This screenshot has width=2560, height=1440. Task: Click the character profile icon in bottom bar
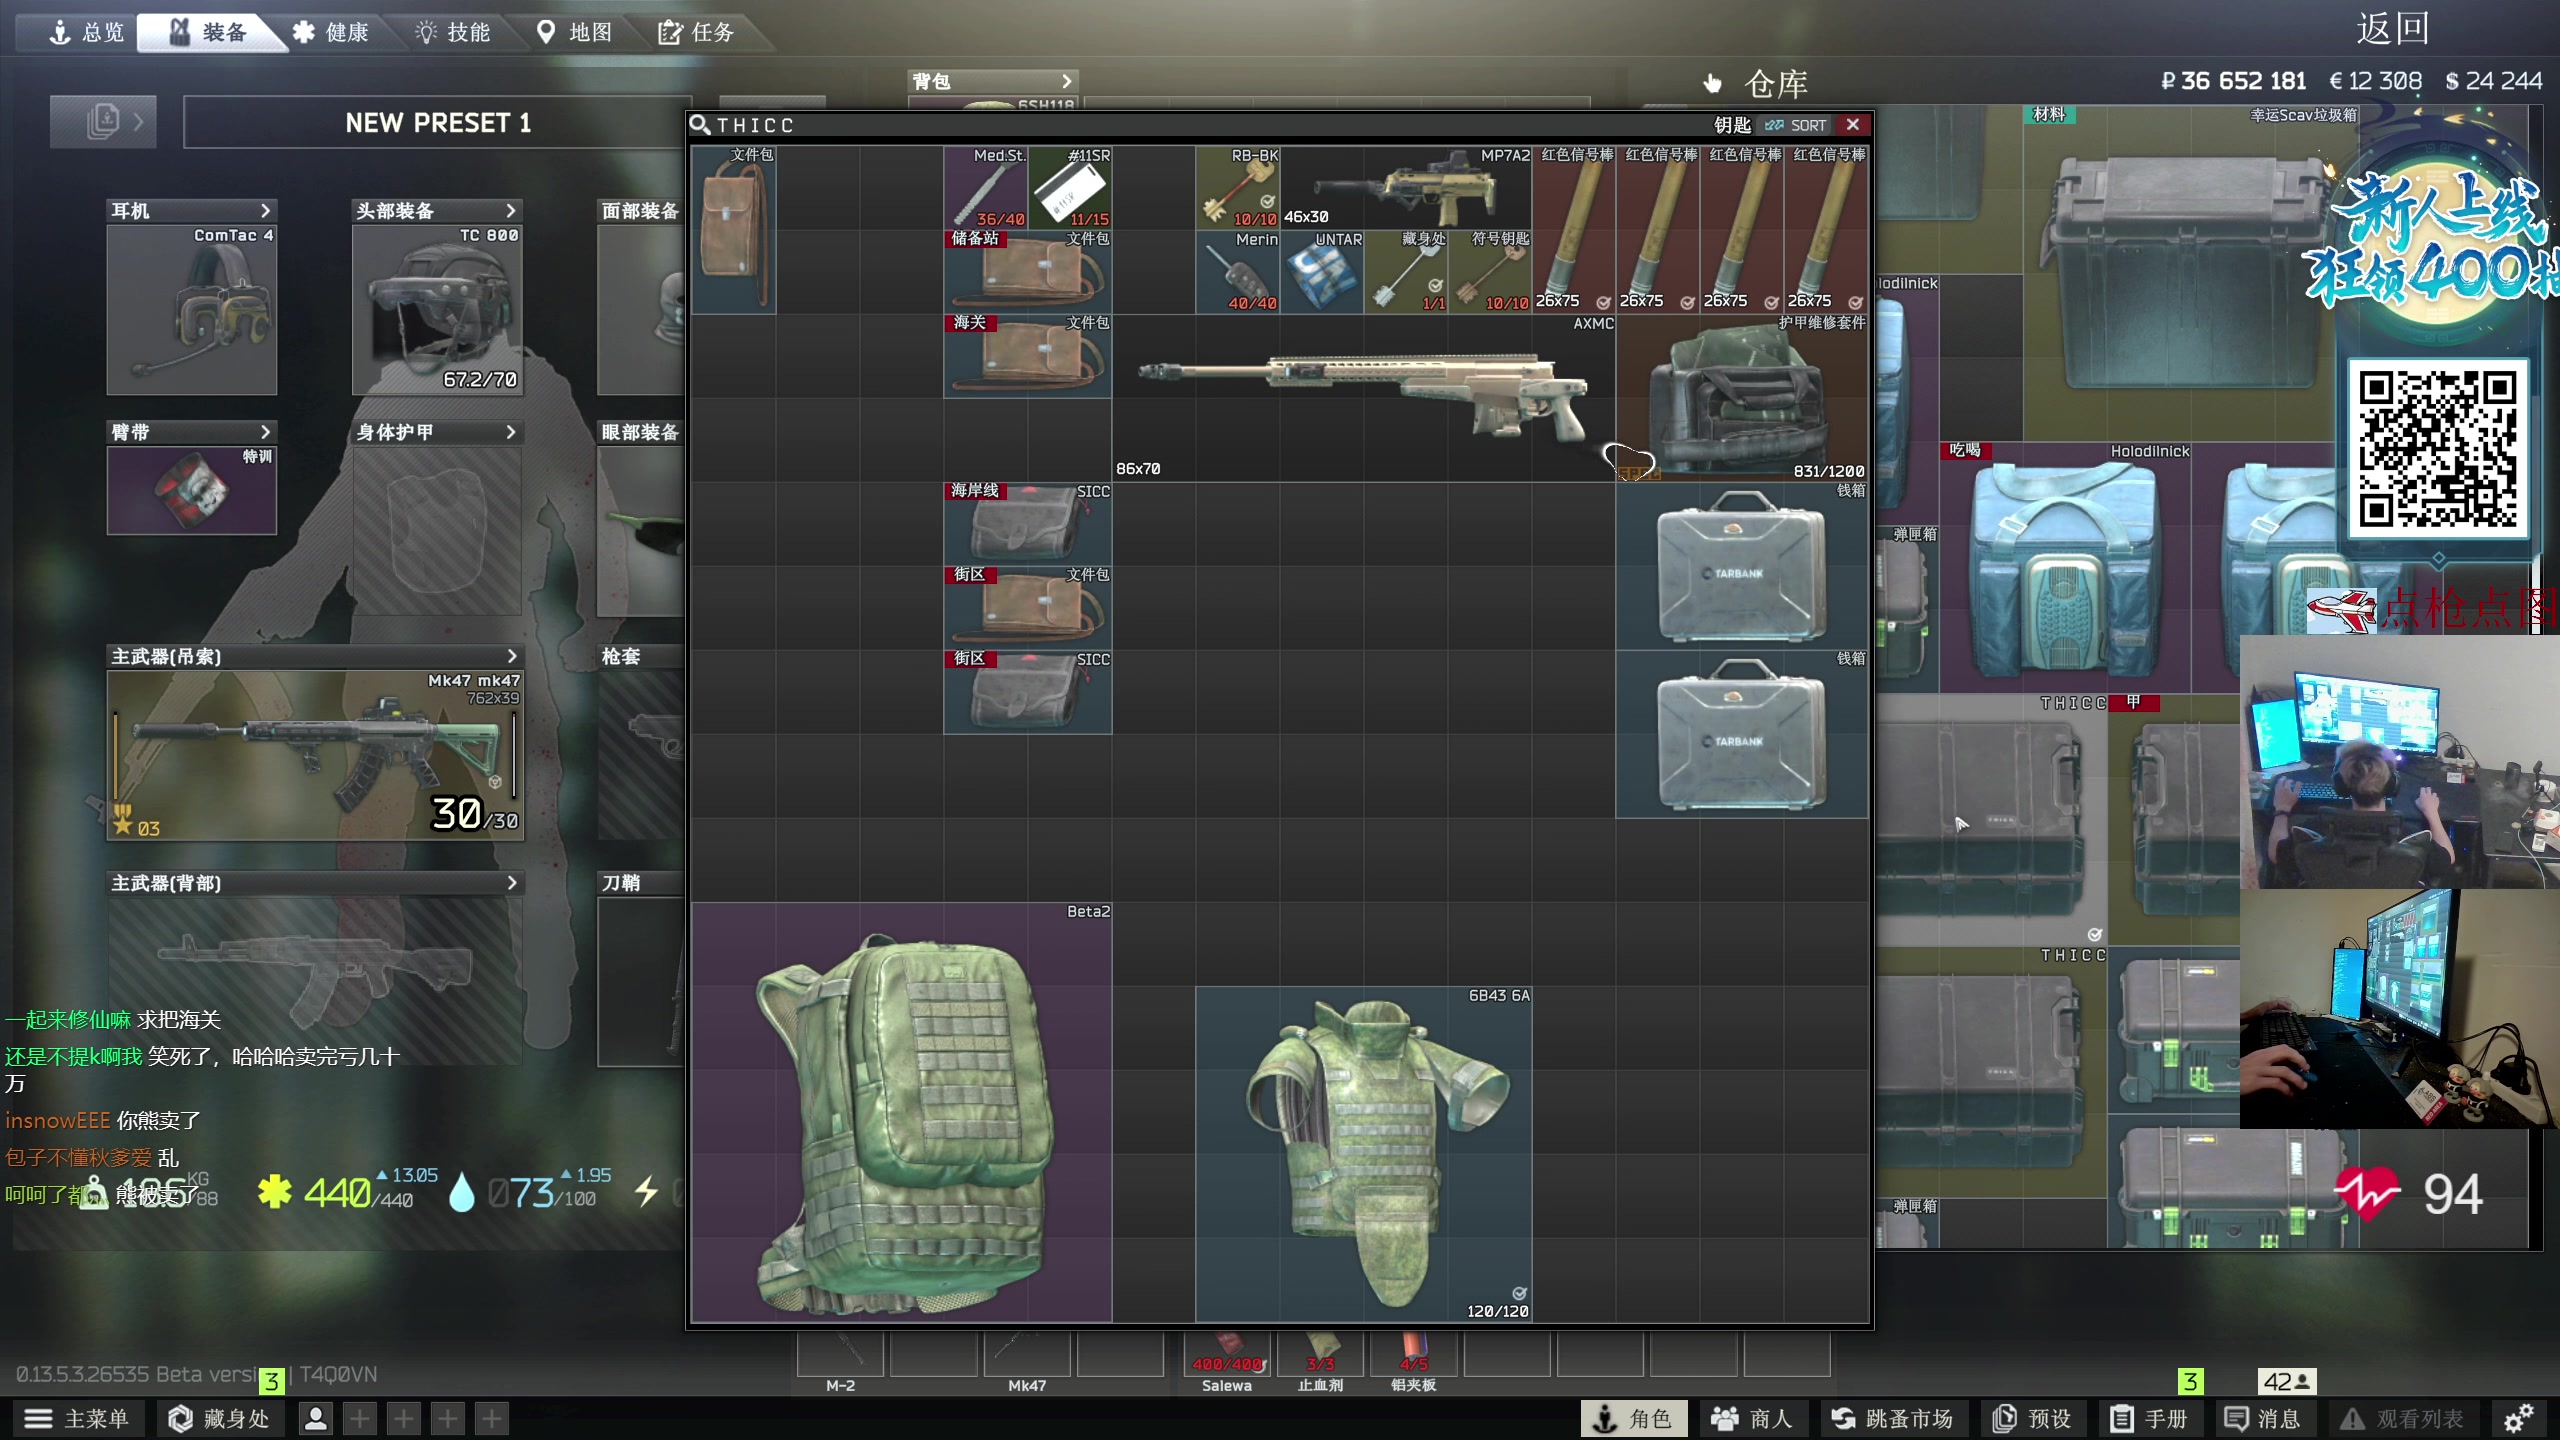point(316,1418)
